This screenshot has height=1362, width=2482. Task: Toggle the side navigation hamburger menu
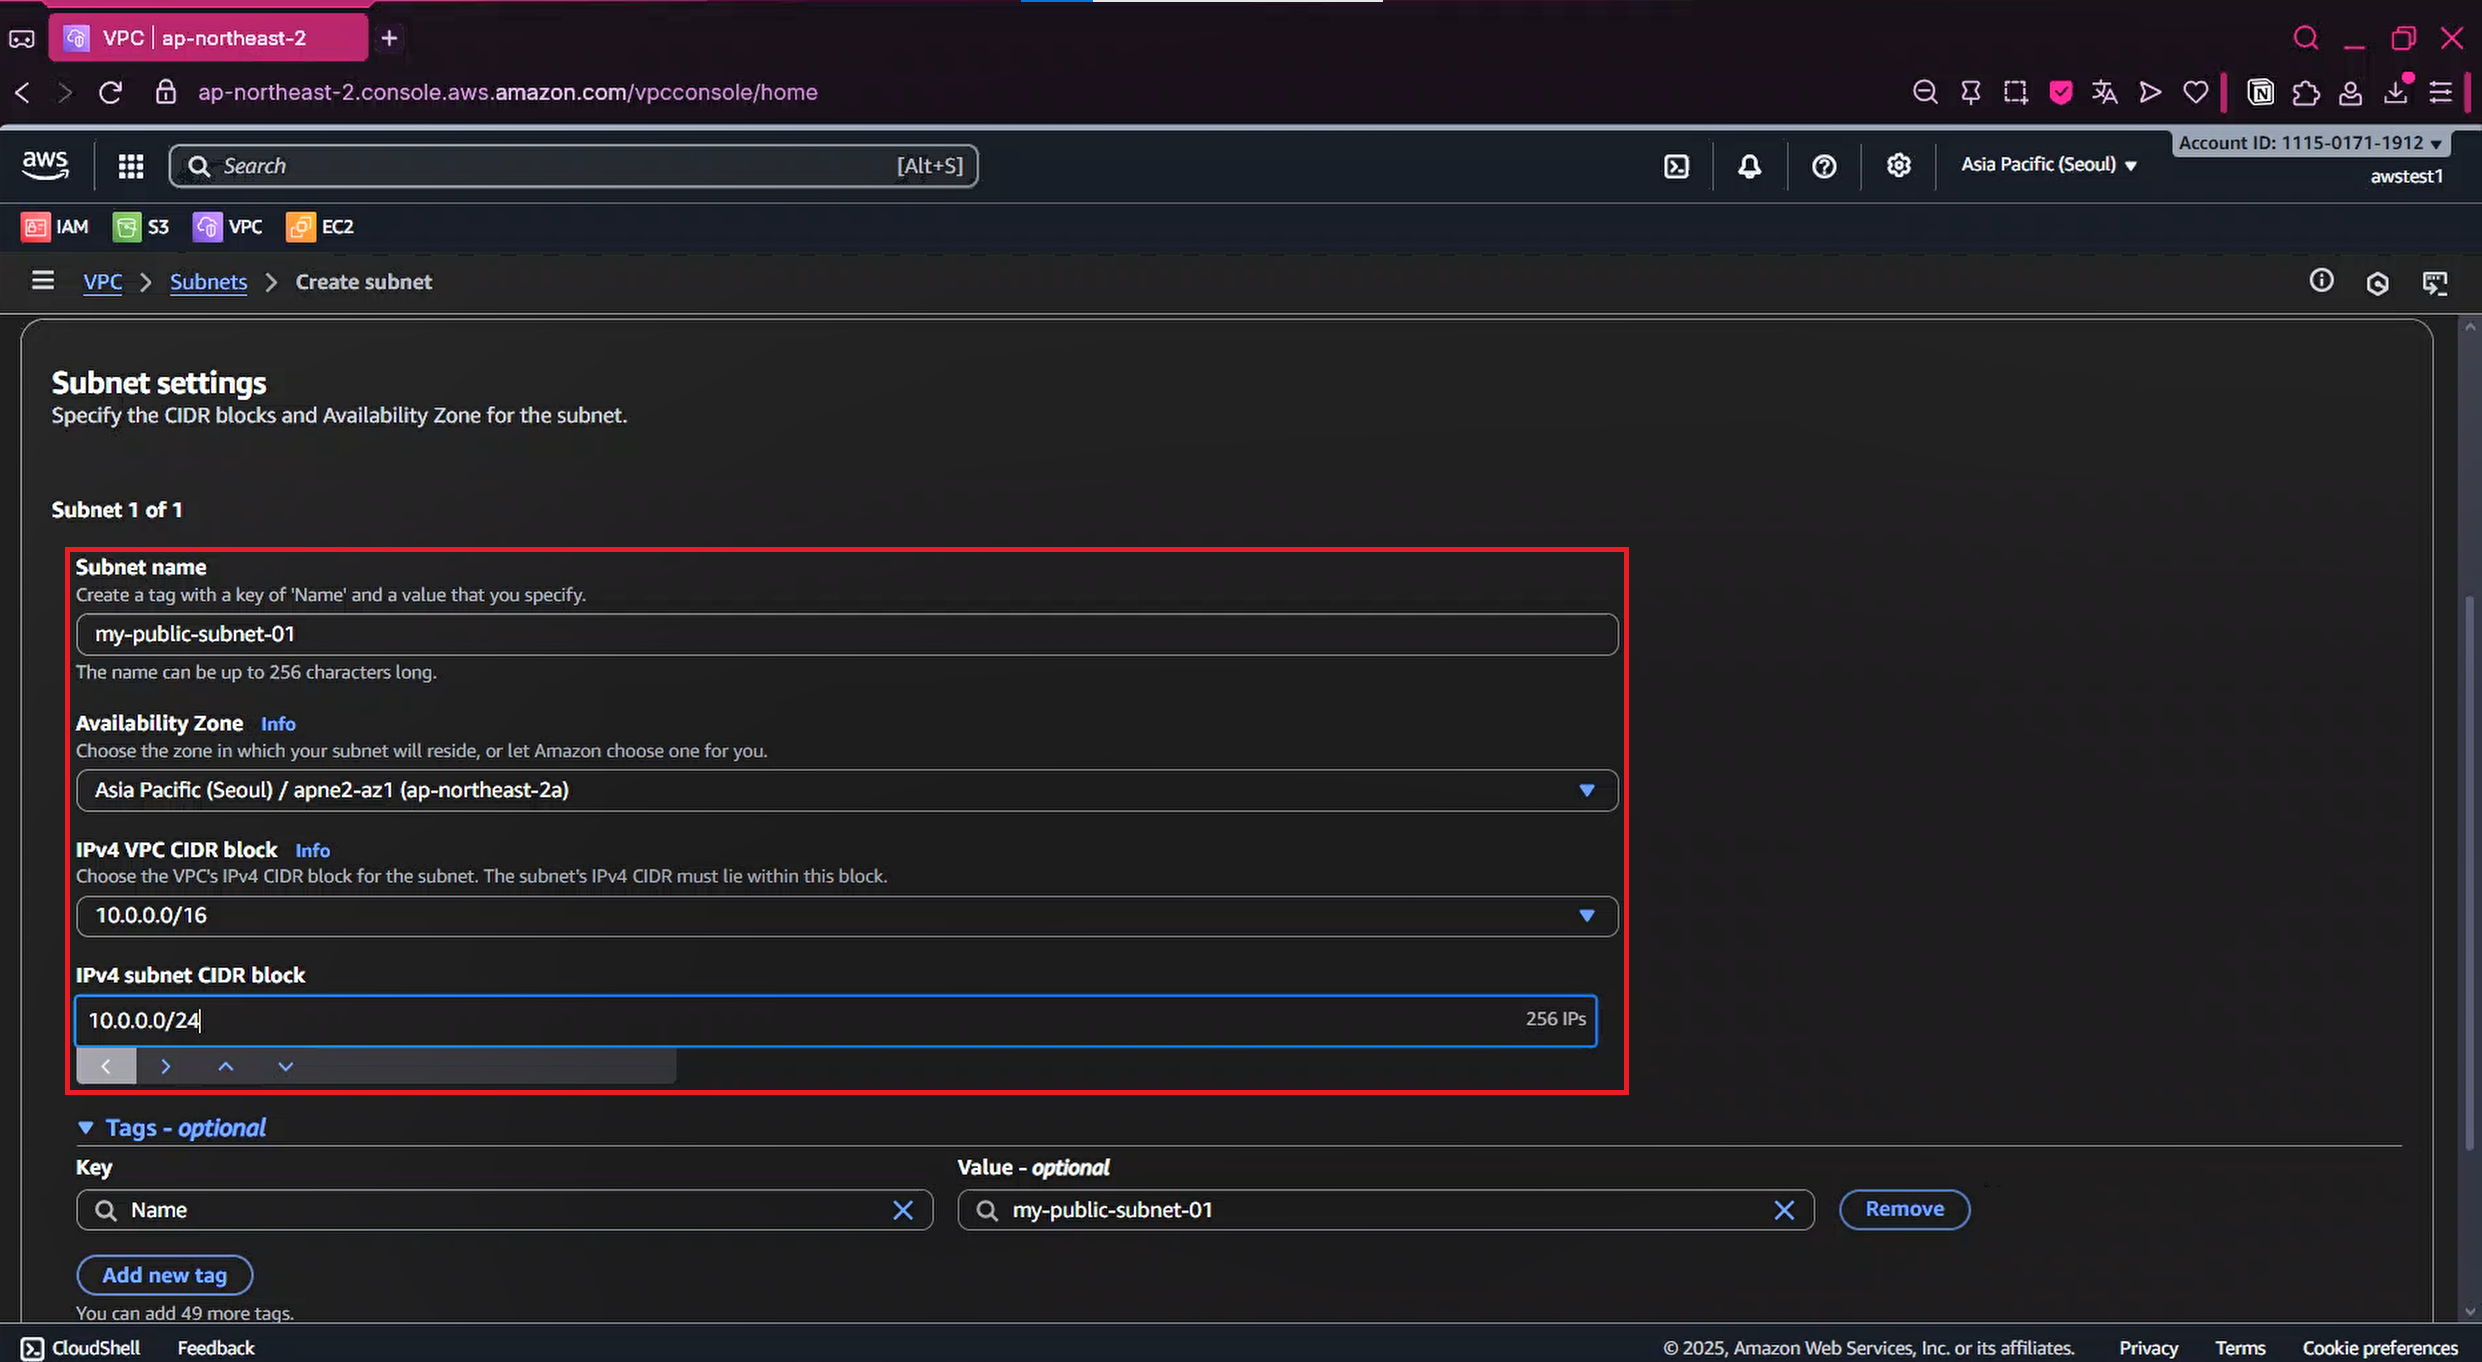pyautogui.click(x=42, y=281)
